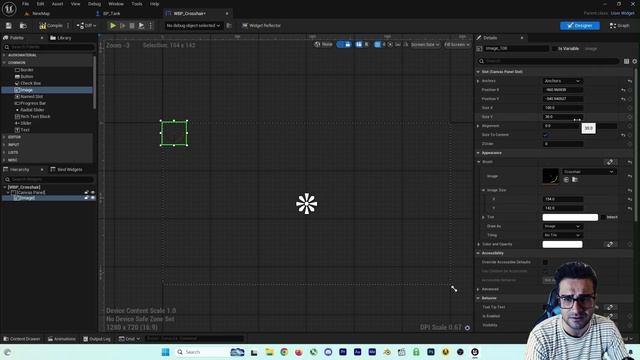
Task: Compile the widget blueprint
Action: pyautogui.click(x=51, y=26)
